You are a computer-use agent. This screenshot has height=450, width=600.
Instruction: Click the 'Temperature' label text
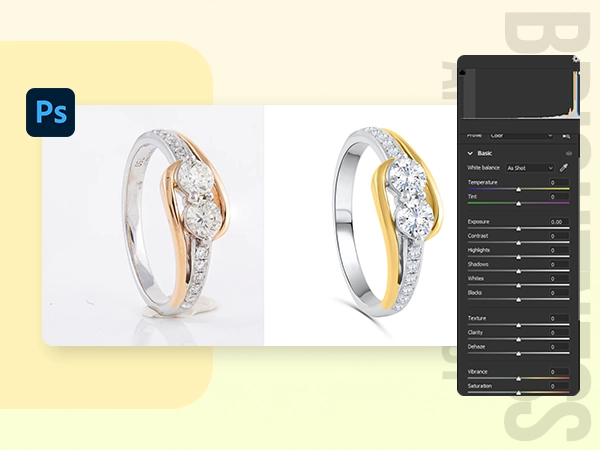(483, 182)
